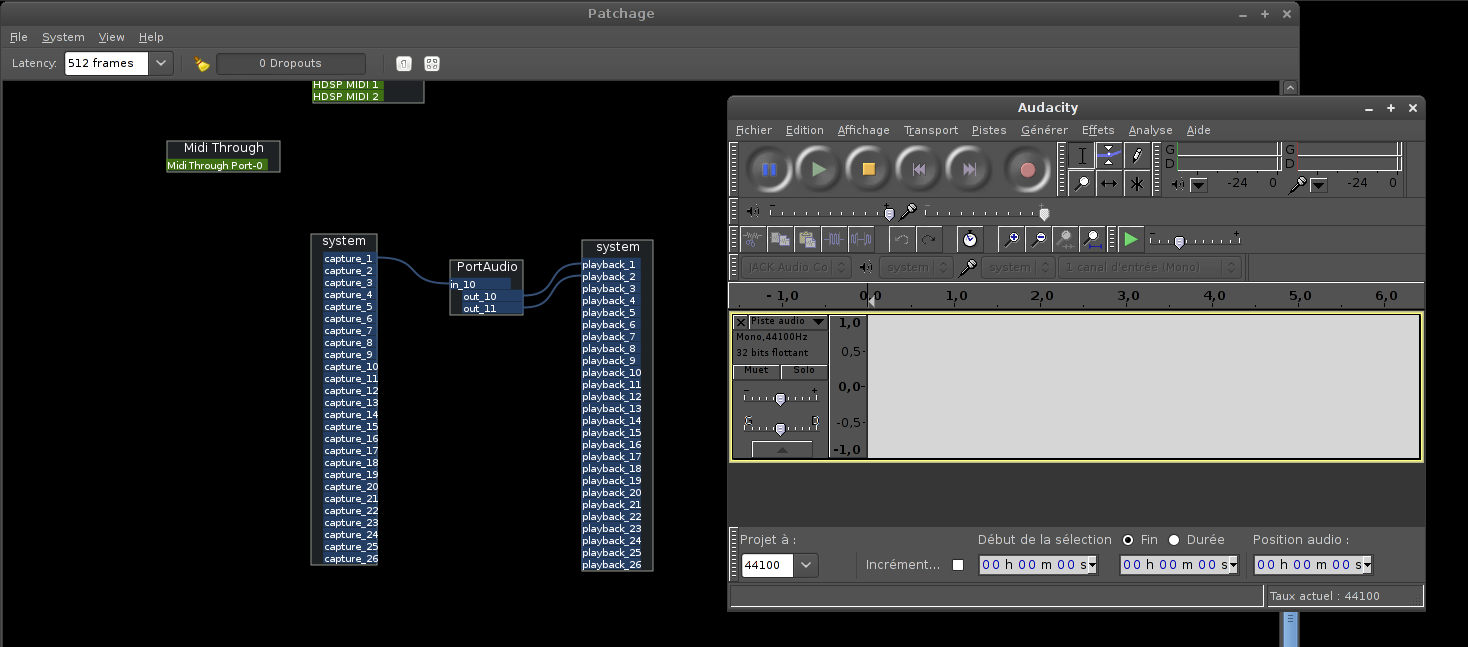Select the Draw pencil tool
The height and width of the screenshot is (647, 1468).
pos(1137,155)
